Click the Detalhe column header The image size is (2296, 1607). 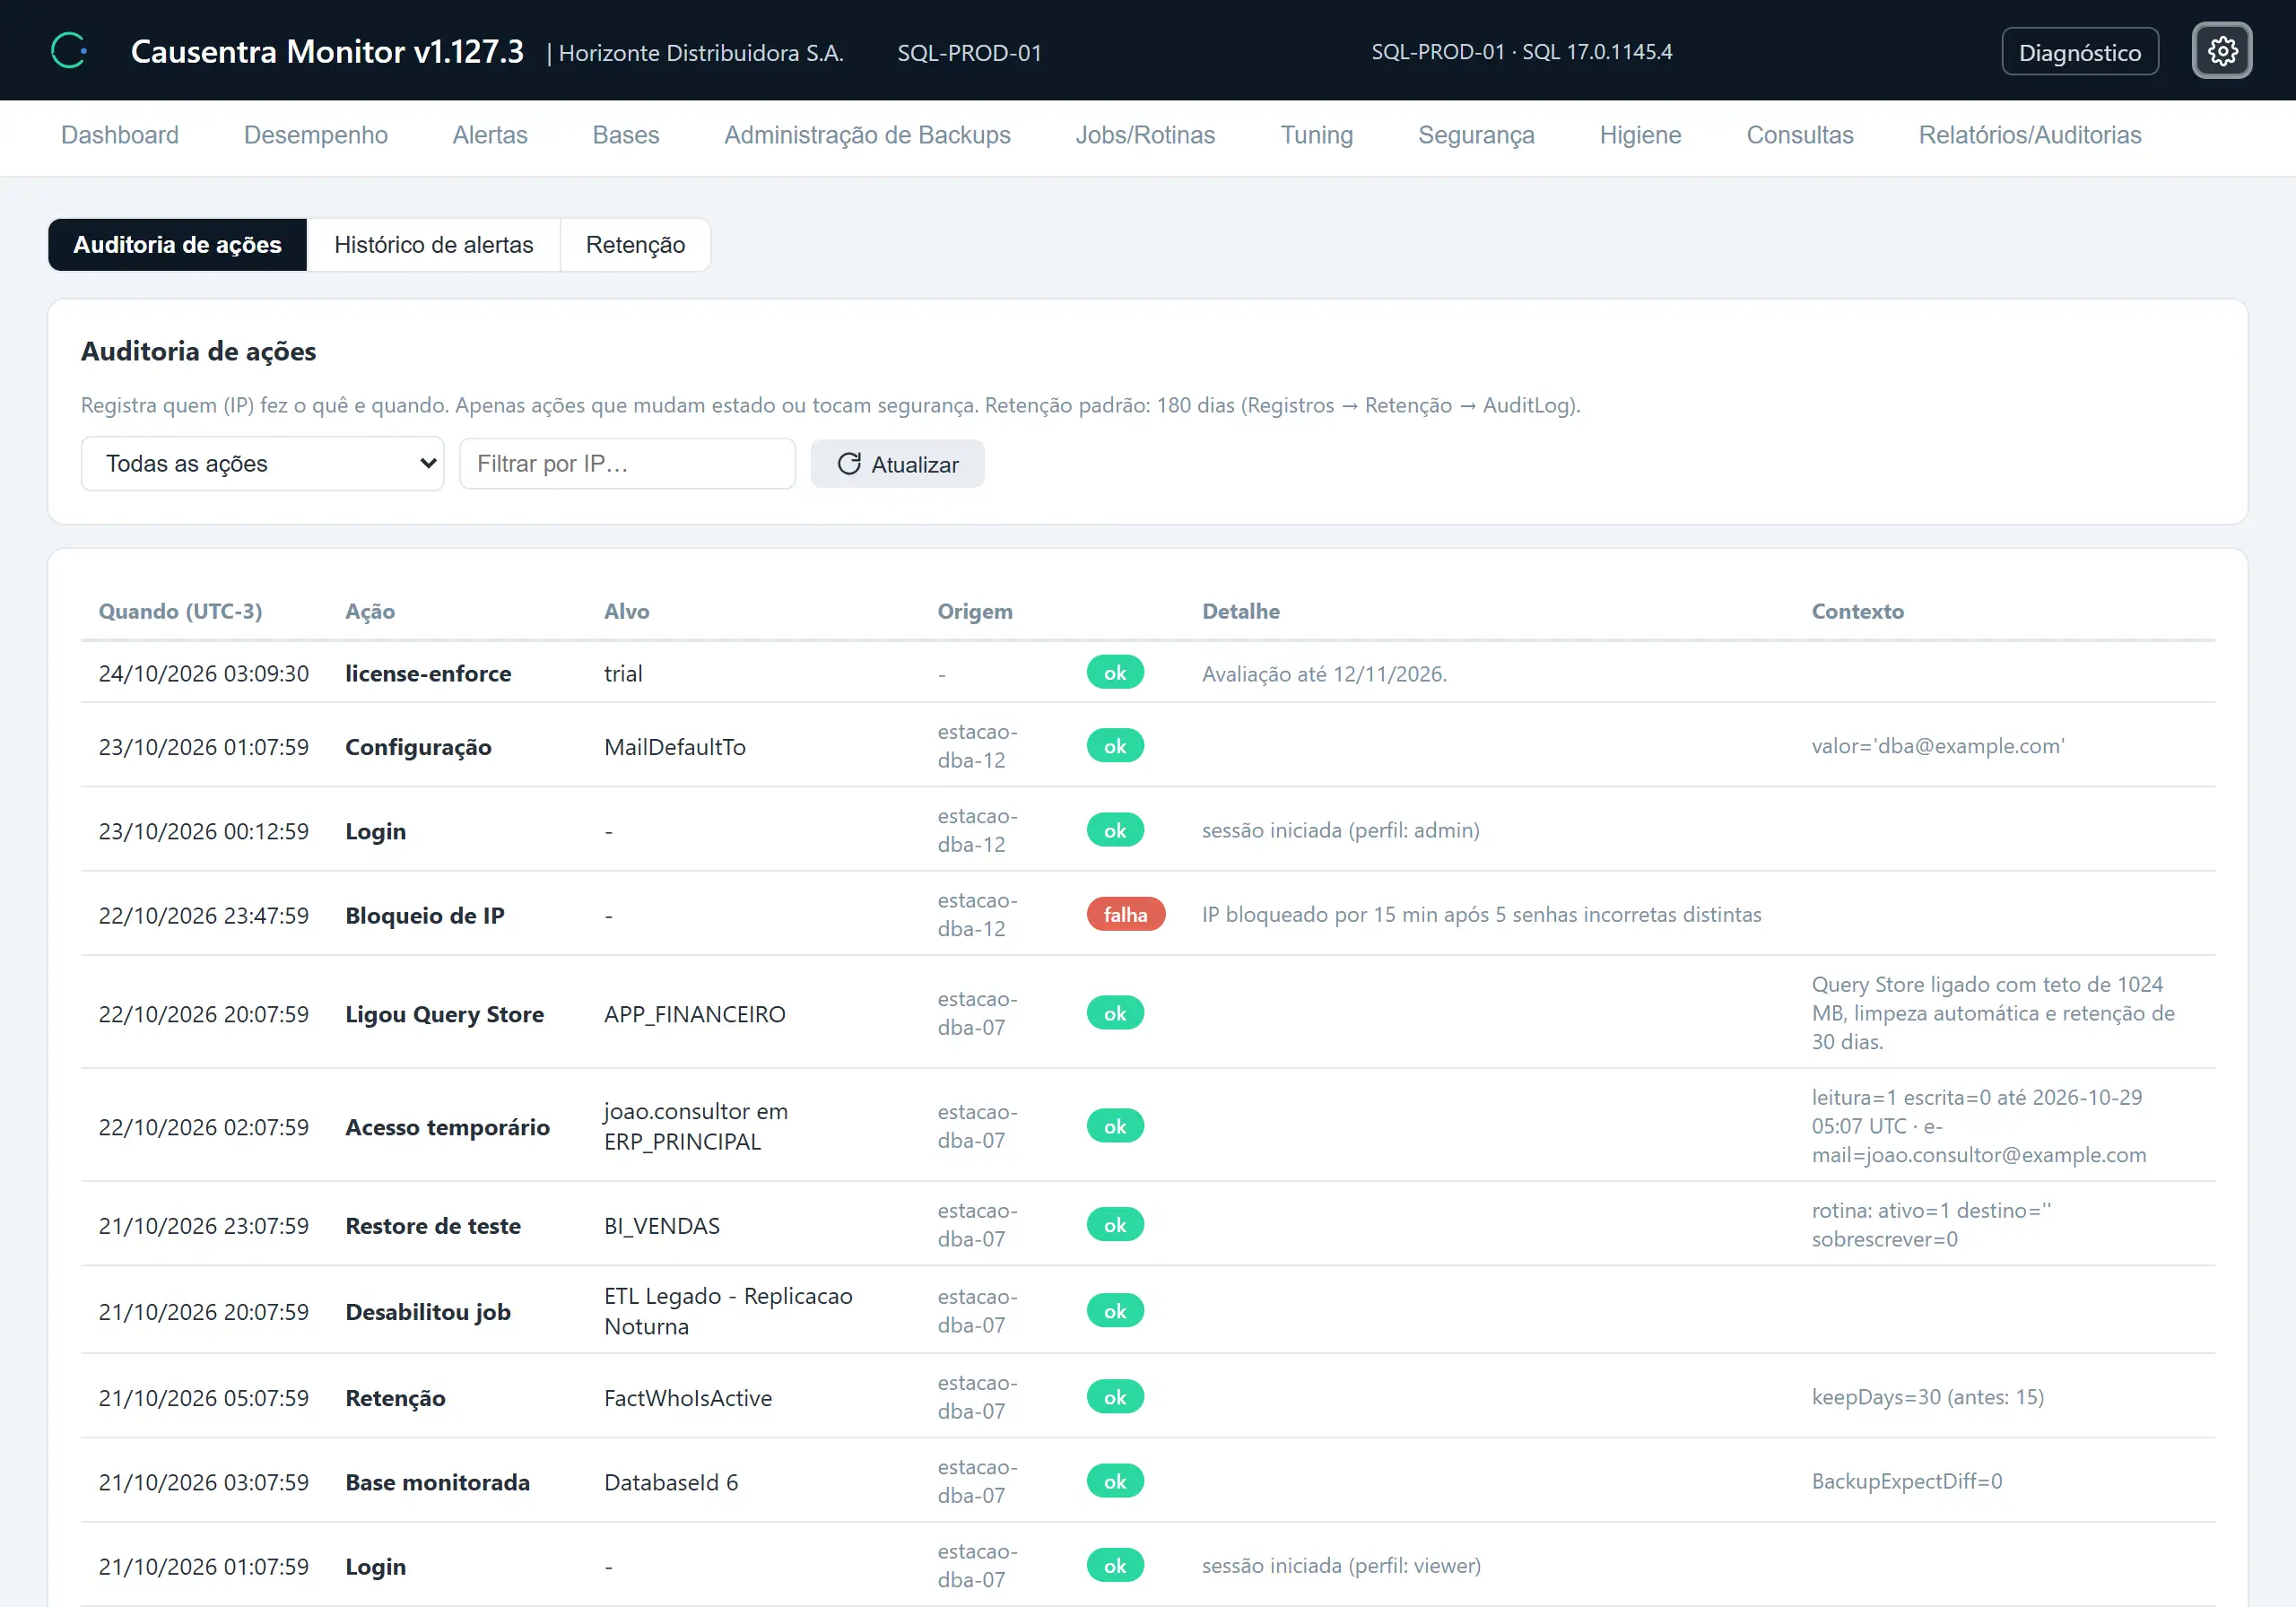pyautogui.click(x=1241, y=611)
